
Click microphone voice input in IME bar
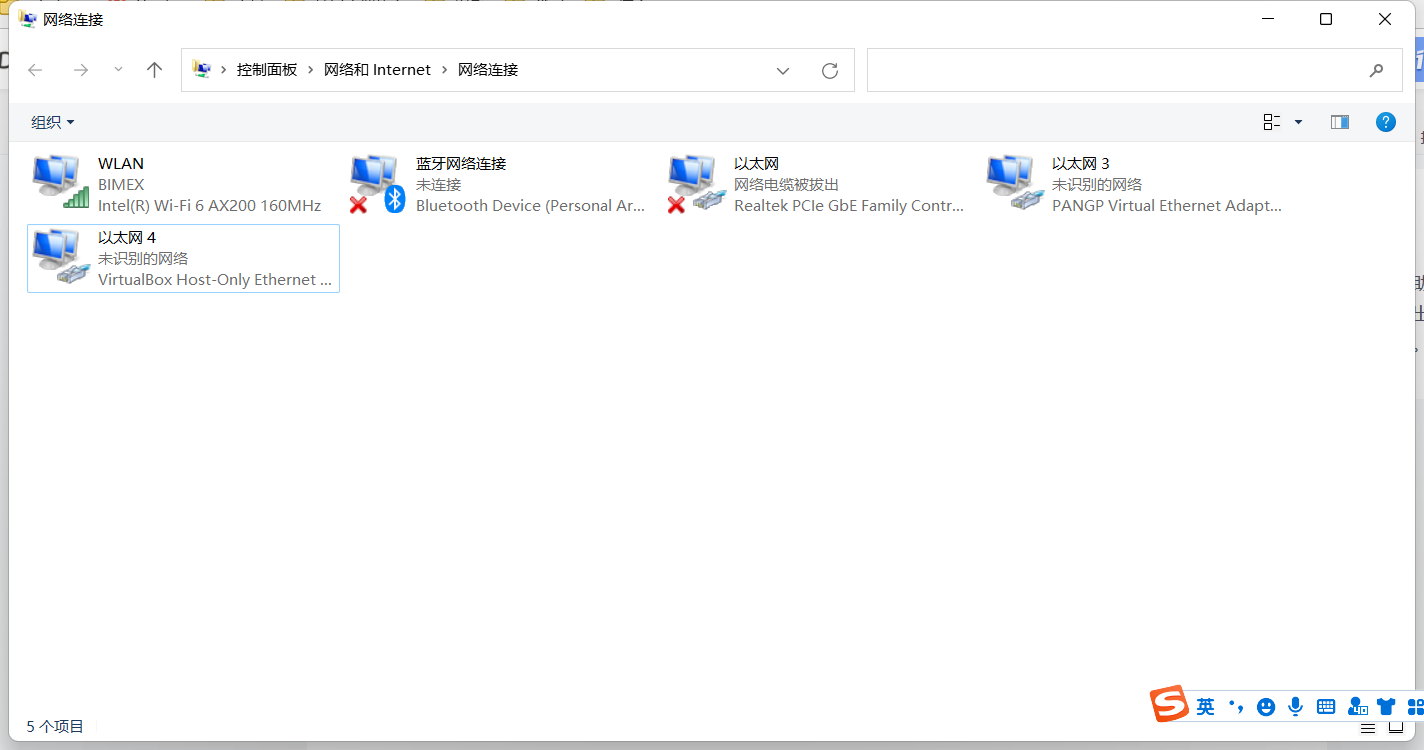(1296, 707)
